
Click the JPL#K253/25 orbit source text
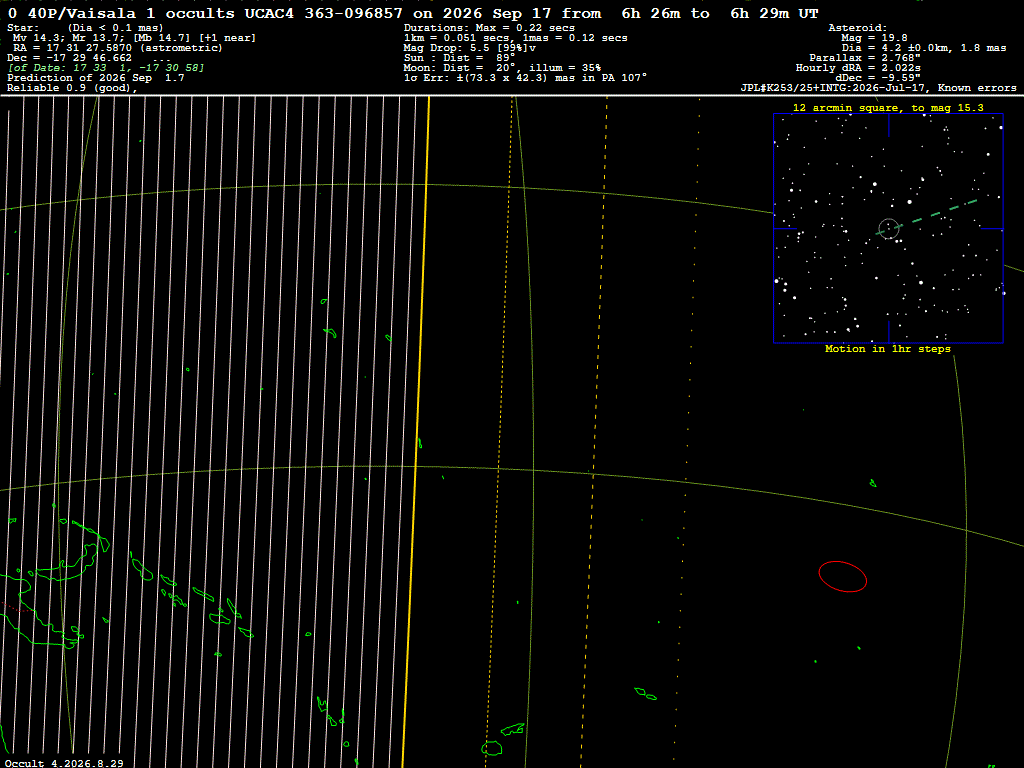coord(878,88)
